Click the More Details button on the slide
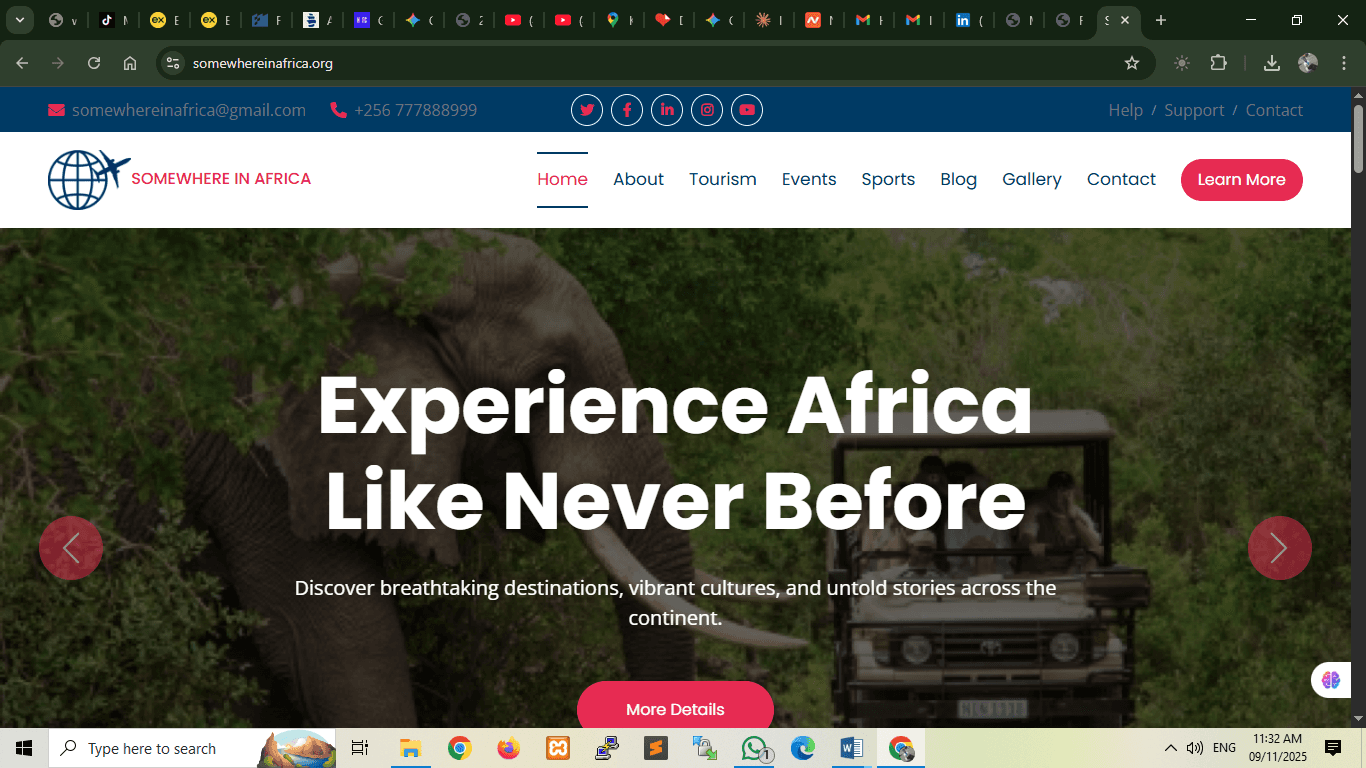Image resolution: width=1366 pixels, height=768 pixels. click(675, 708)
